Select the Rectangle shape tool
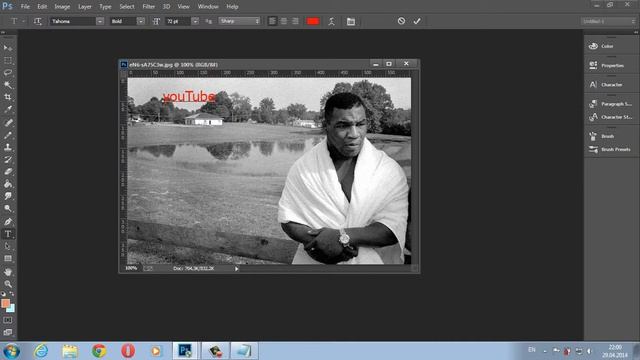The image size is (640, 360). (8, 258)
